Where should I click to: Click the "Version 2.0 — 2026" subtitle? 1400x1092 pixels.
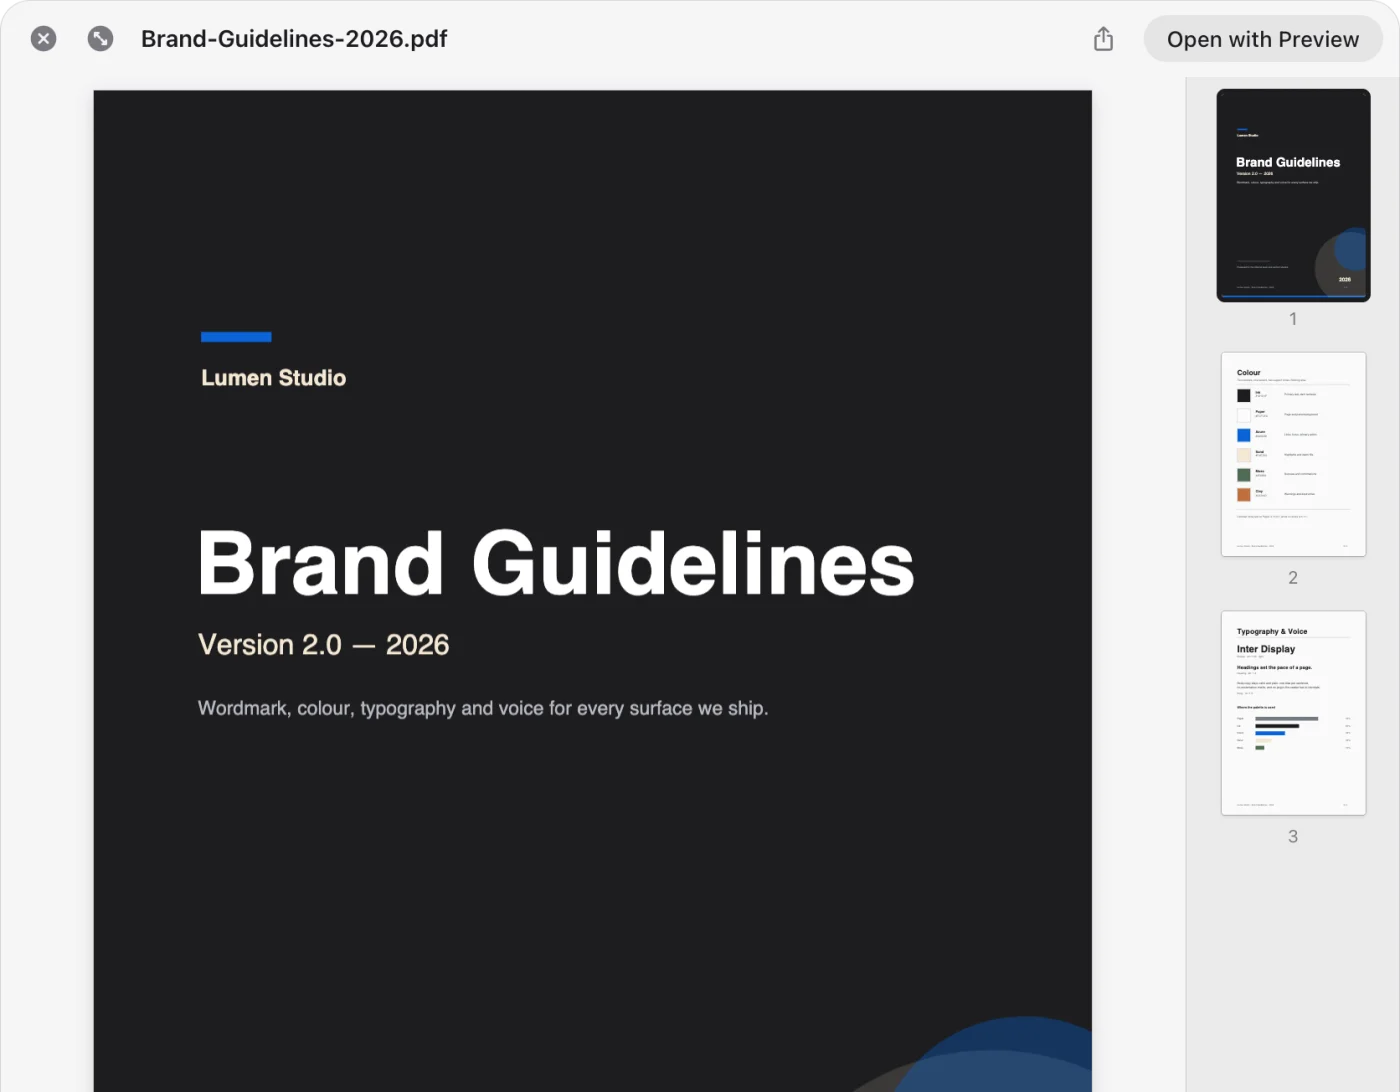[324, 645]
